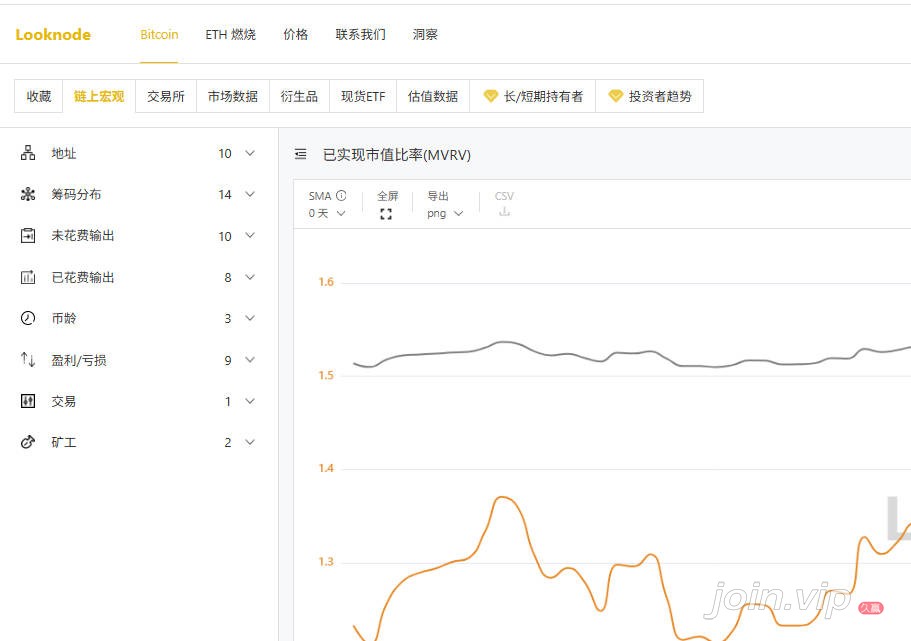Select the 交易 sidebar label
911x641 pixels.
(64, 401)
